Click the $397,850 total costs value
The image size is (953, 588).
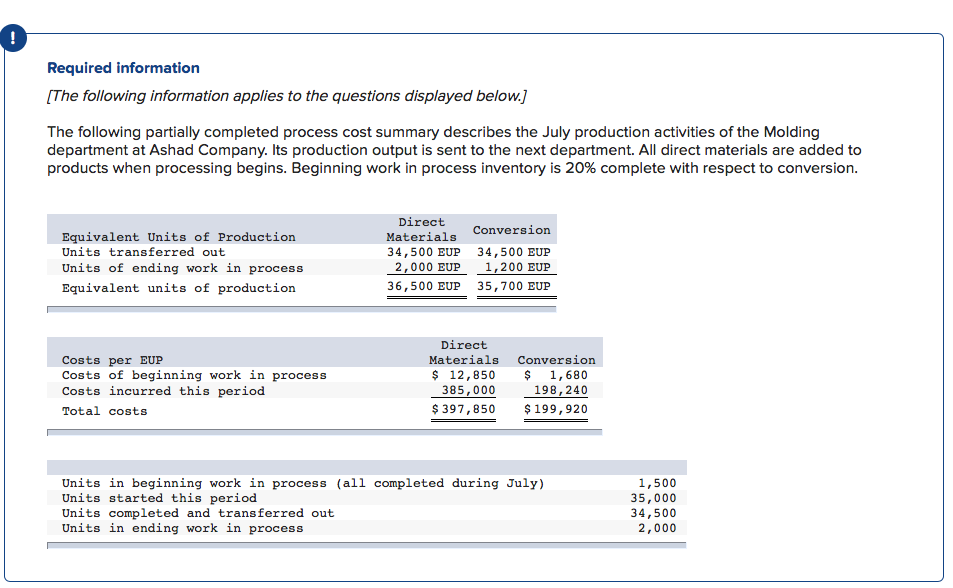point(466,409)
